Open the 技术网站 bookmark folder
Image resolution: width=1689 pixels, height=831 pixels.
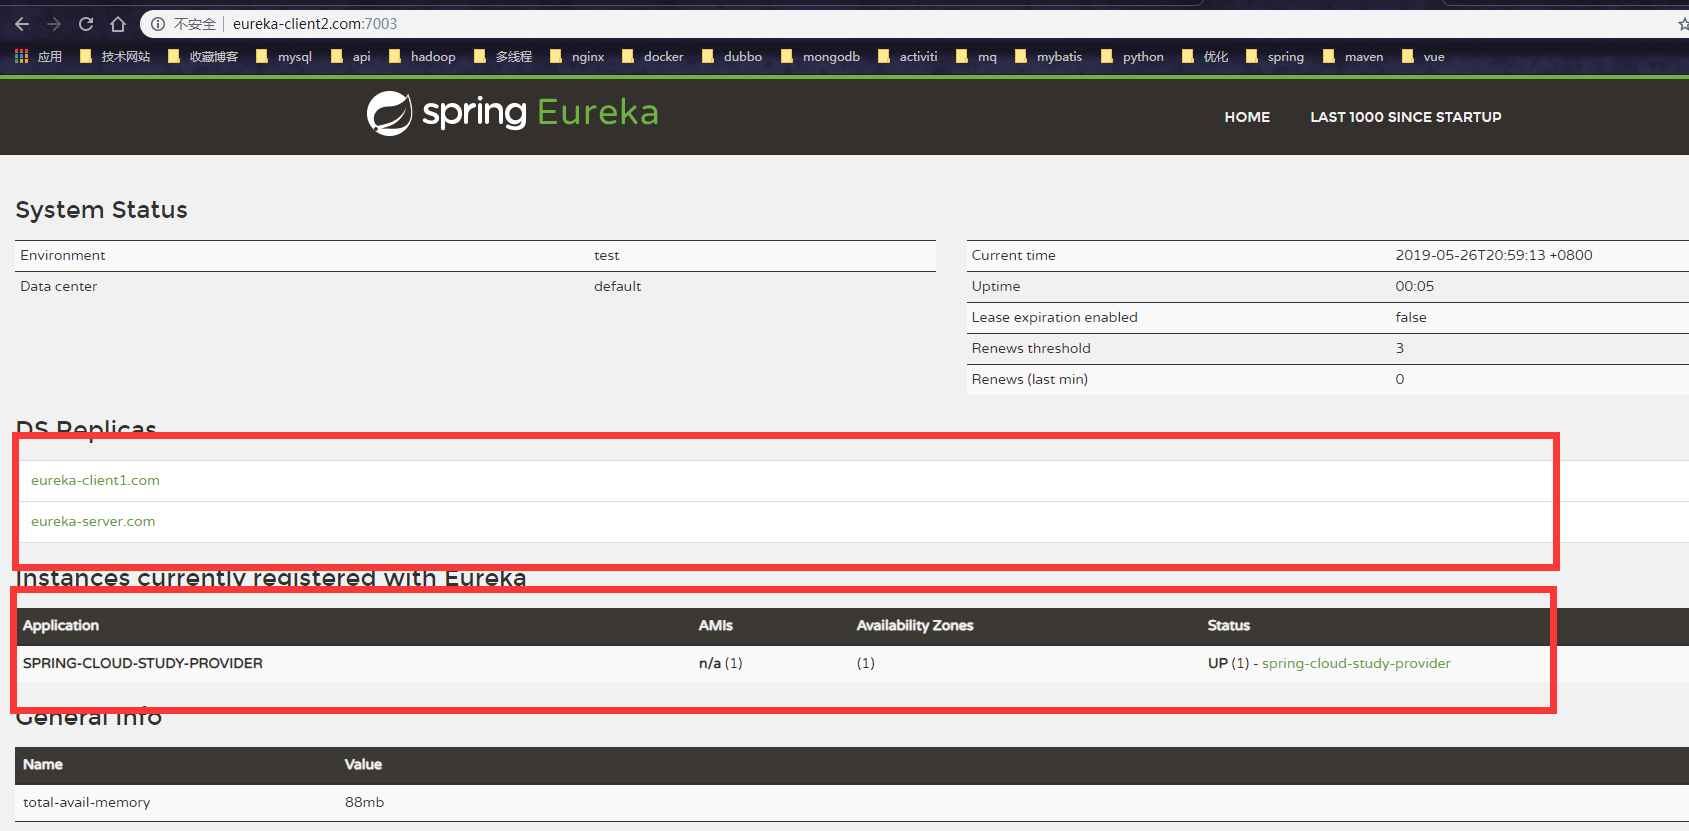[x=114, y=57]
